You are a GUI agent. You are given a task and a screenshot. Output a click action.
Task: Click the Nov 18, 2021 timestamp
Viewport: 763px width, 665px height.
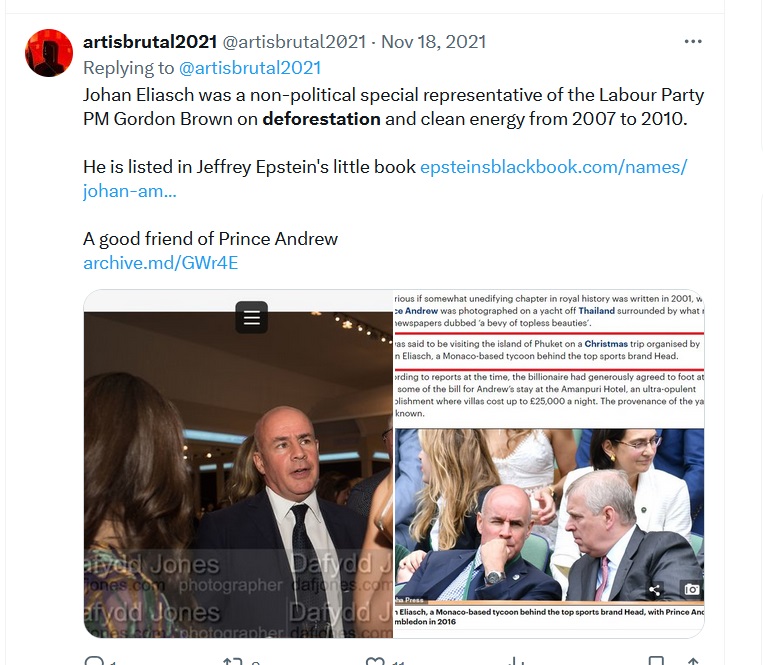click(434, 42)
